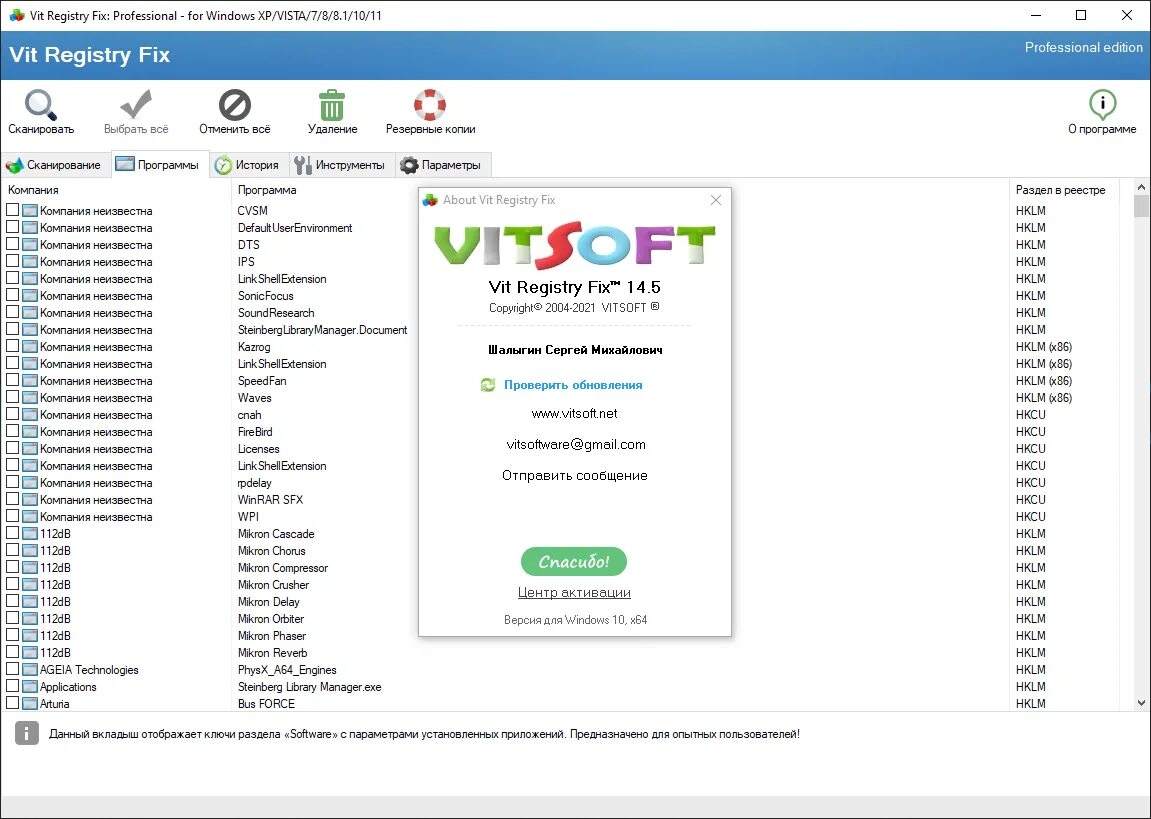This screenshot has width=1151, height=819.
Task: Click the app icon in the main title bar
Action: (x=17, y=15)
